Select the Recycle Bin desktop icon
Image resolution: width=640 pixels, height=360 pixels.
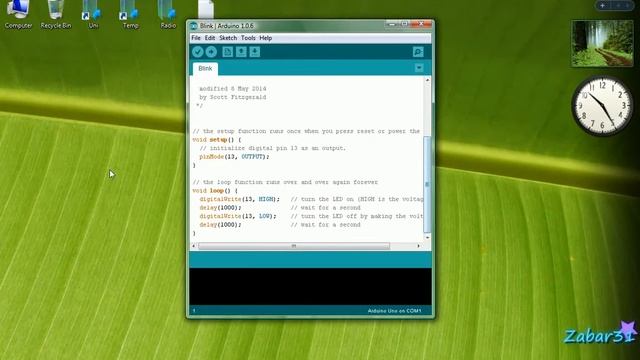click(x=56, y=15)
